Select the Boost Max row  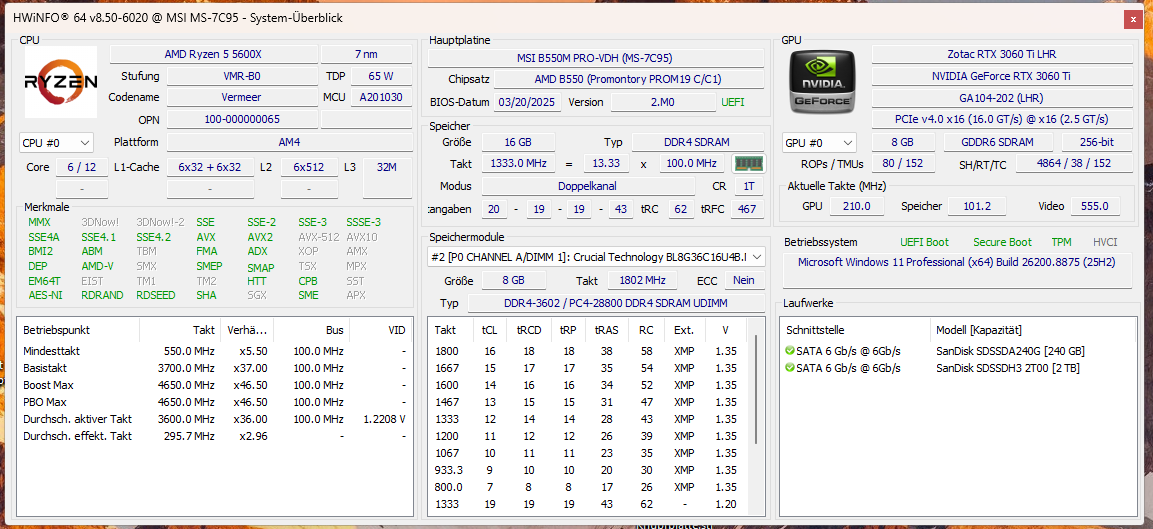215,385
